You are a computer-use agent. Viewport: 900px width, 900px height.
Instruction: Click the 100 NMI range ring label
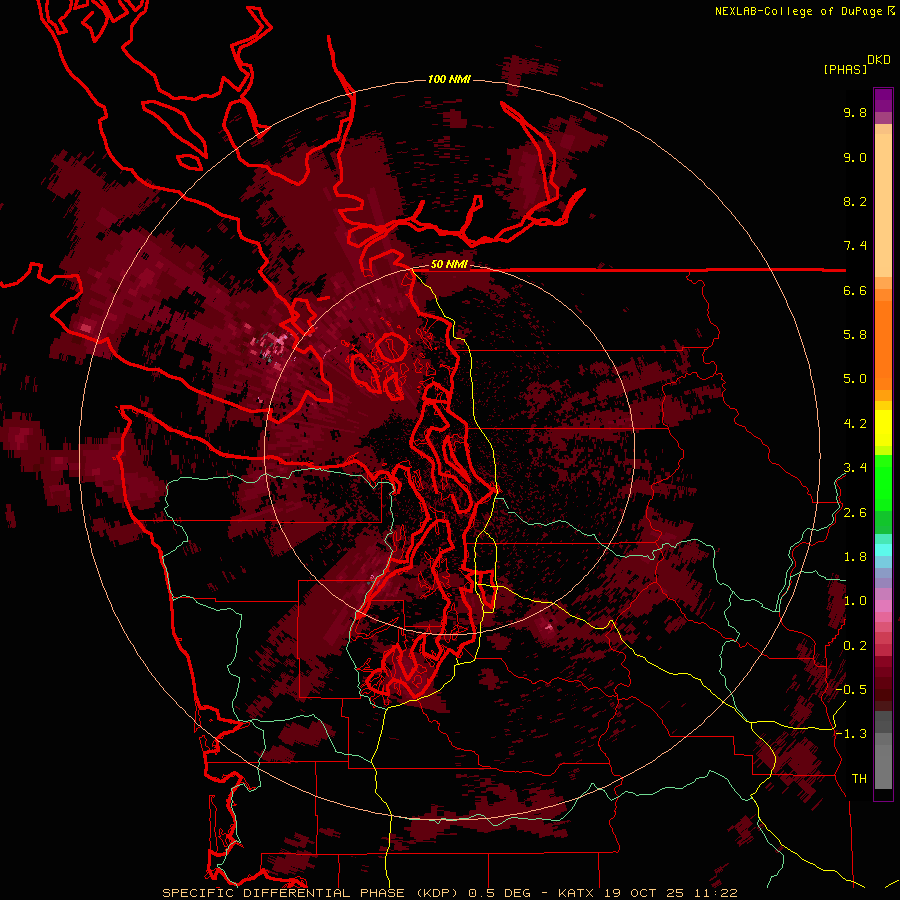[x=449, y=79]
